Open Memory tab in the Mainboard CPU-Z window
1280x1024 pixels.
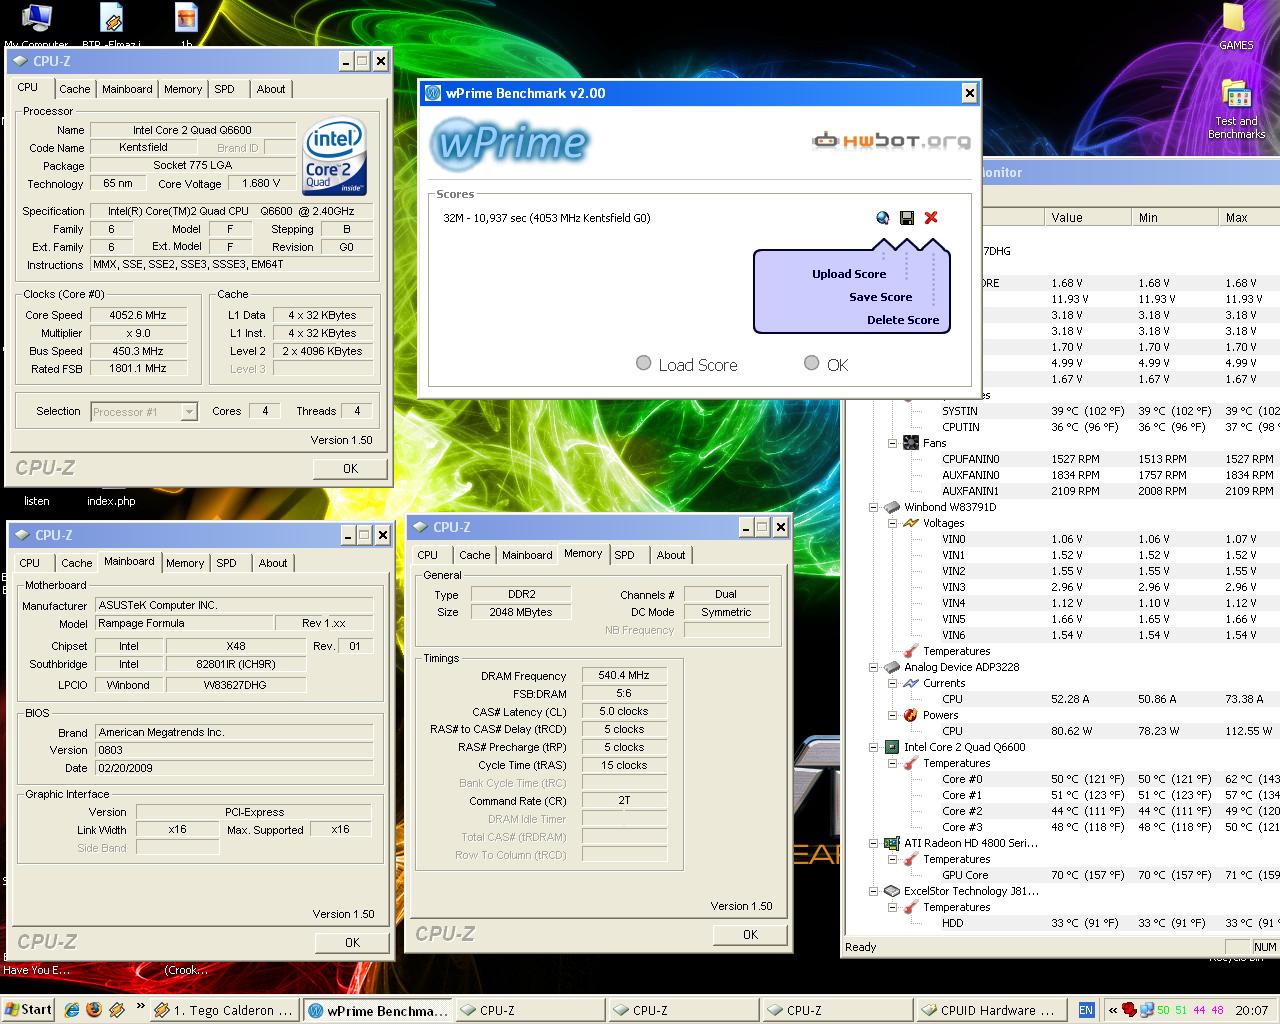[185, 563]
